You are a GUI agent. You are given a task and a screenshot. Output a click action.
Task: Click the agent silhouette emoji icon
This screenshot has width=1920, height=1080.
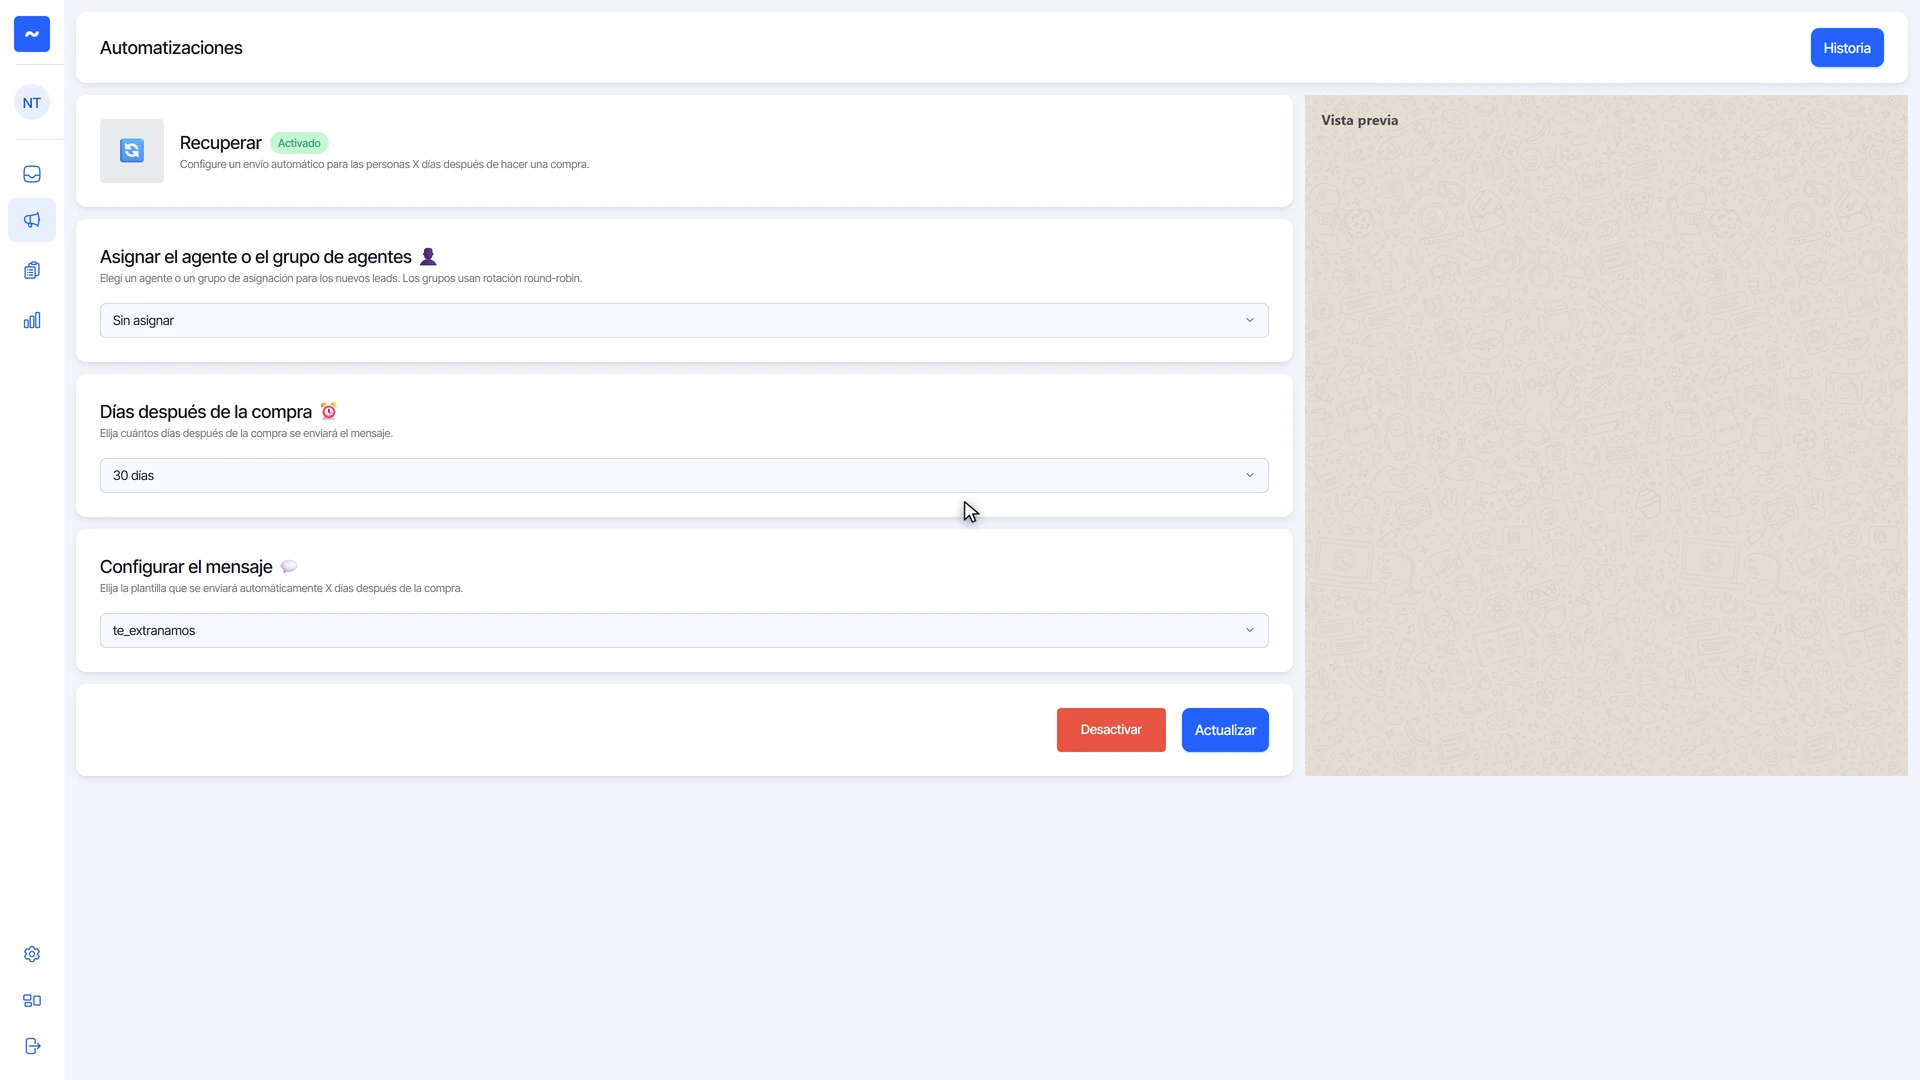tap(428, 256)
